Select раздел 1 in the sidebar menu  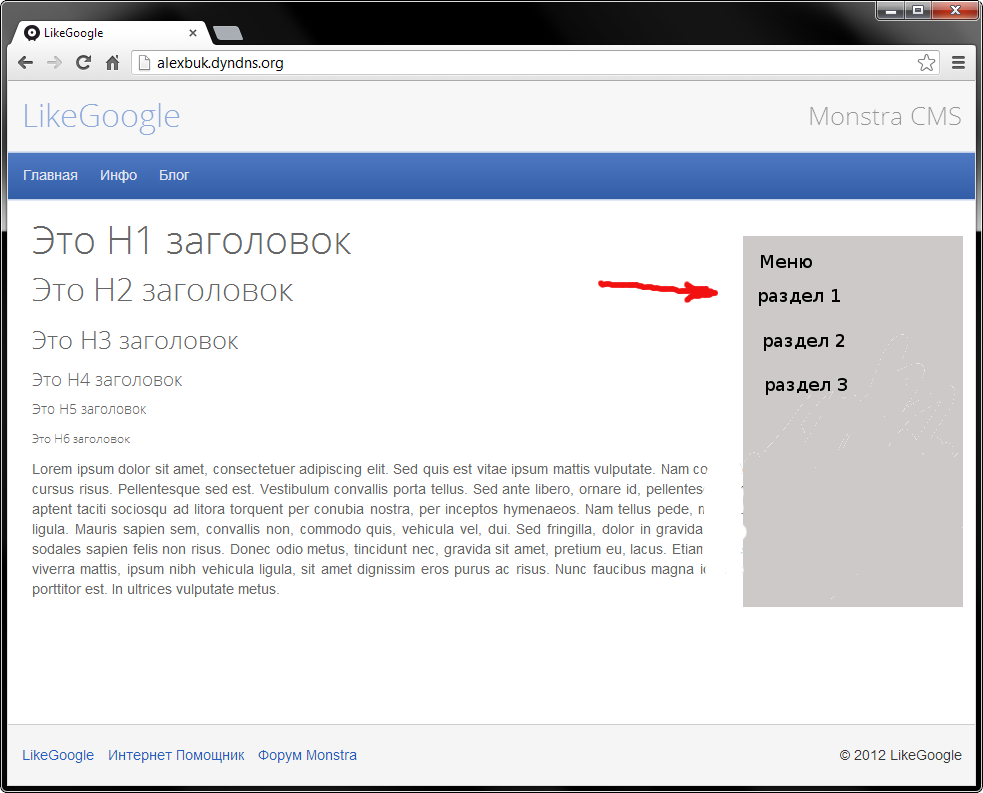tap(799, 296)
